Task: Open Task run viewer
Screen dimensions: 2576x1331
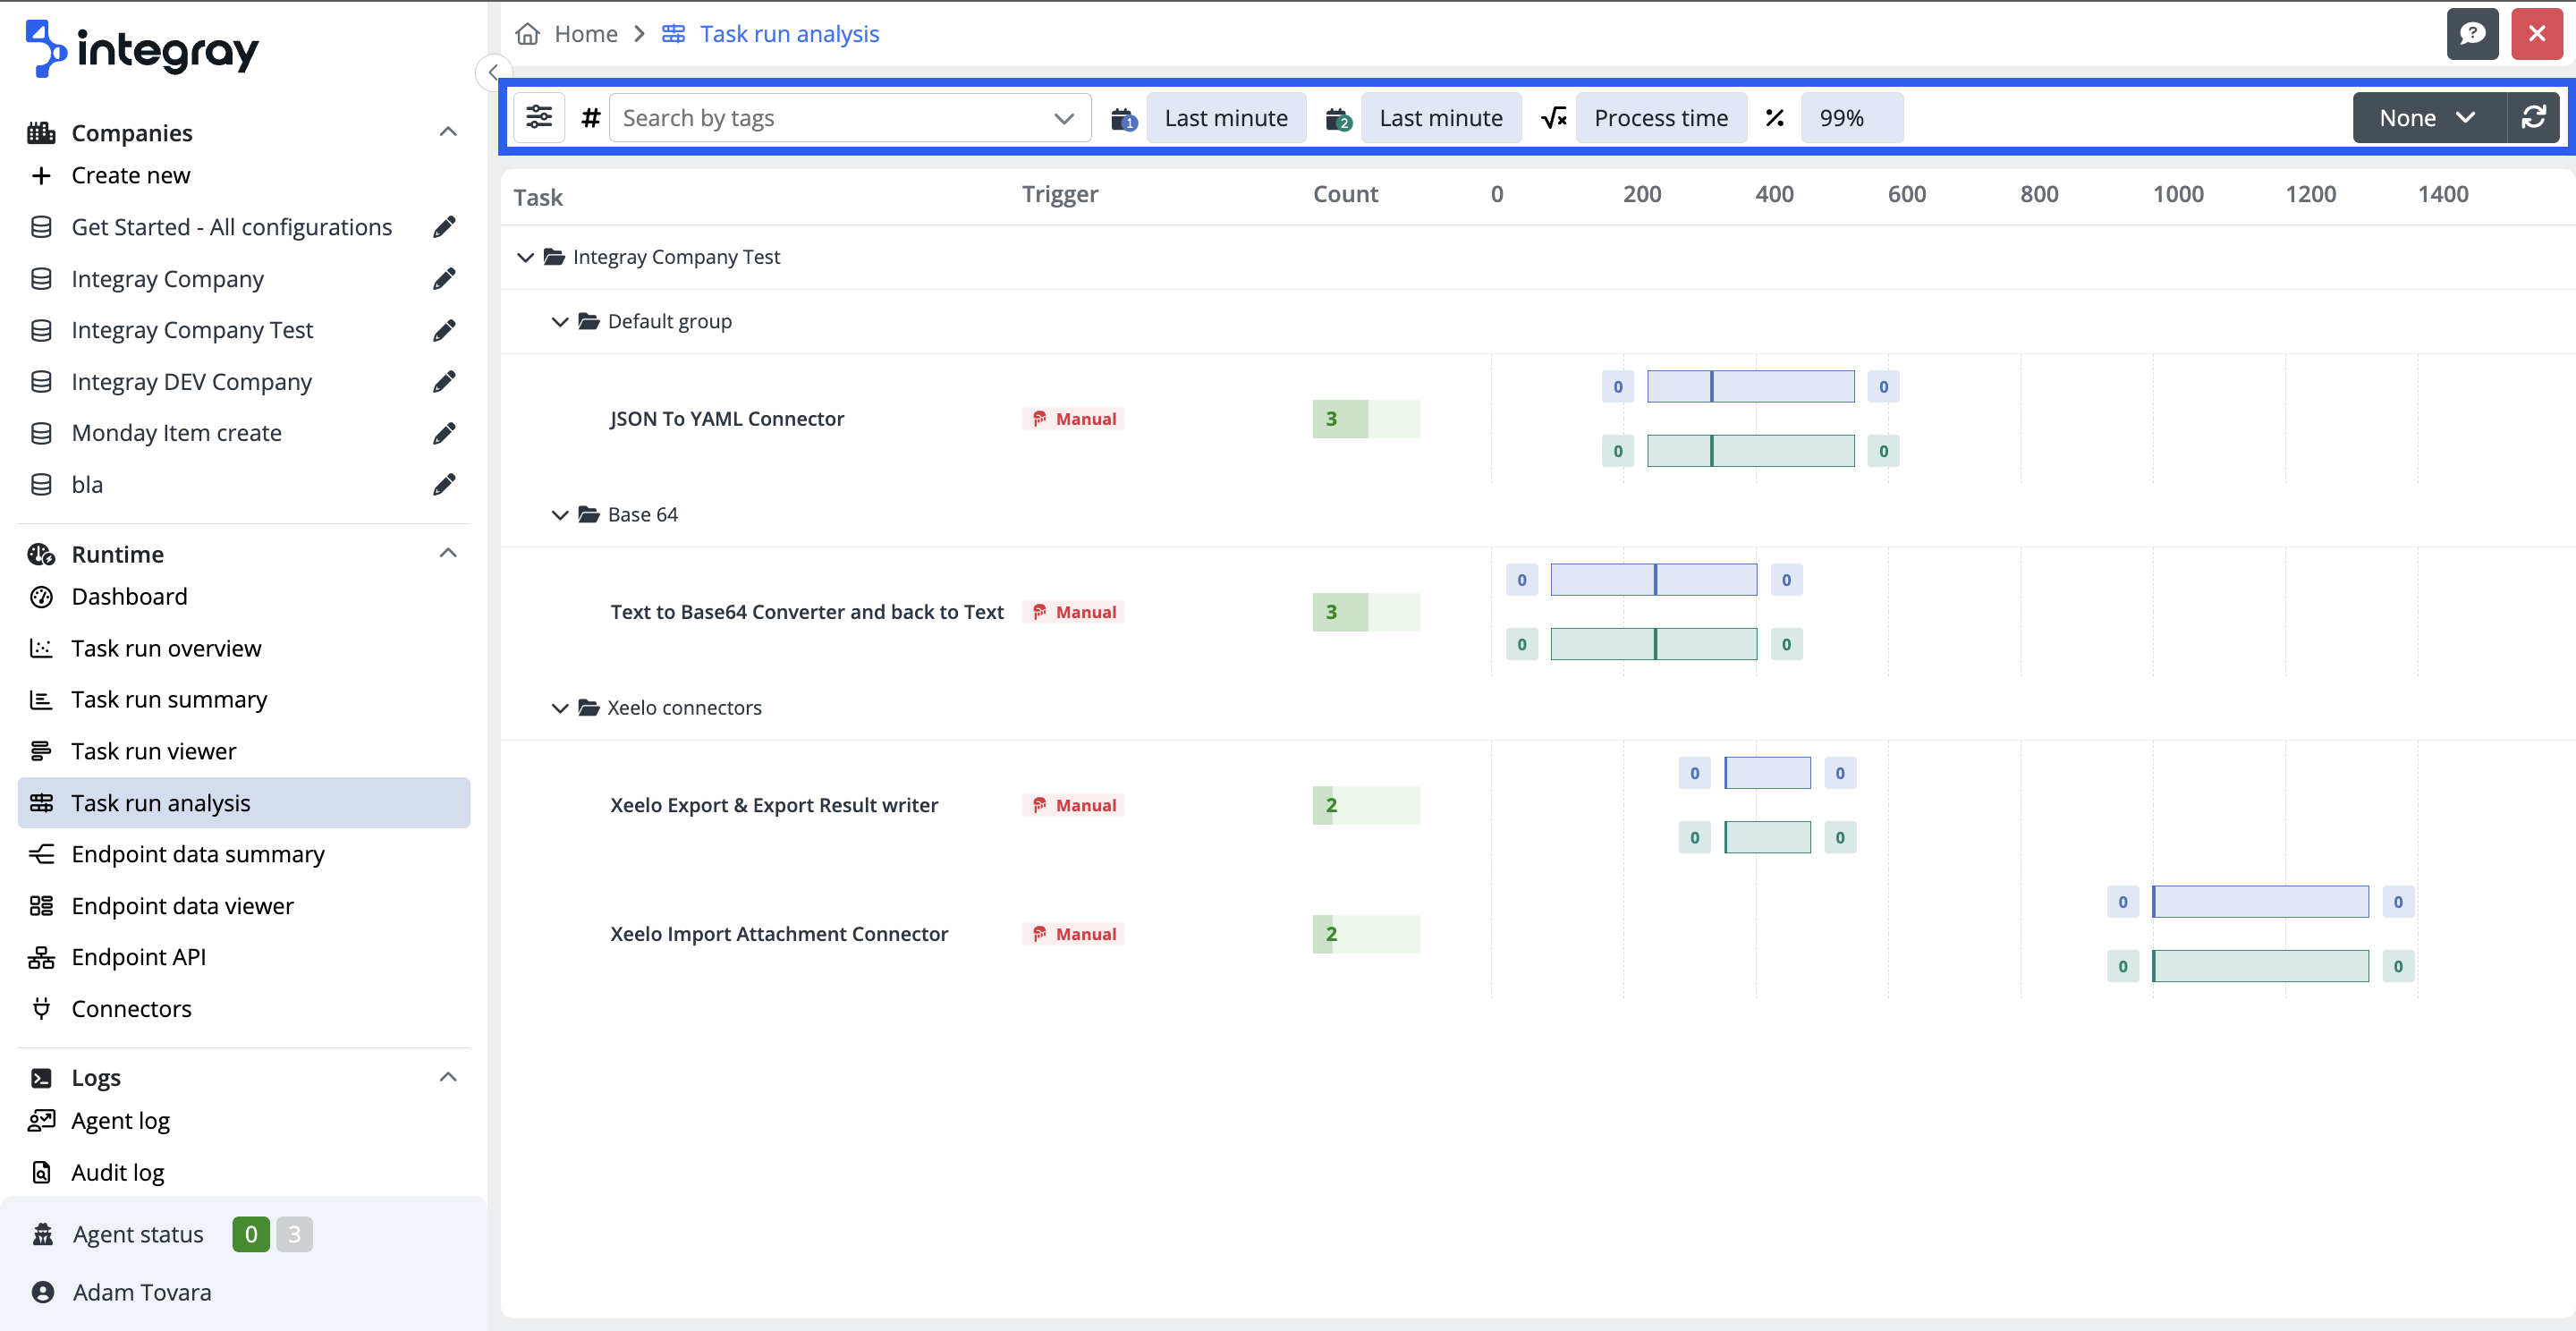Action: pos(153,750)
